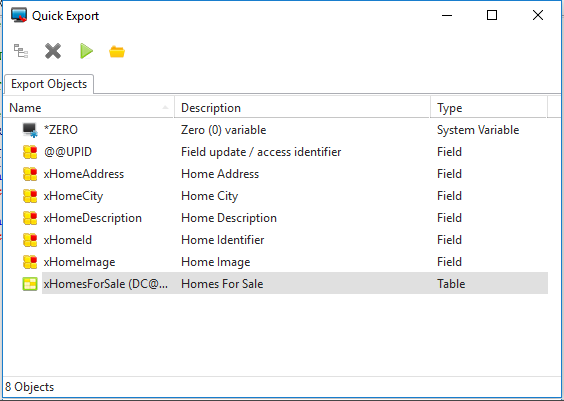Click the @@UPID field icon

point(30,152)
